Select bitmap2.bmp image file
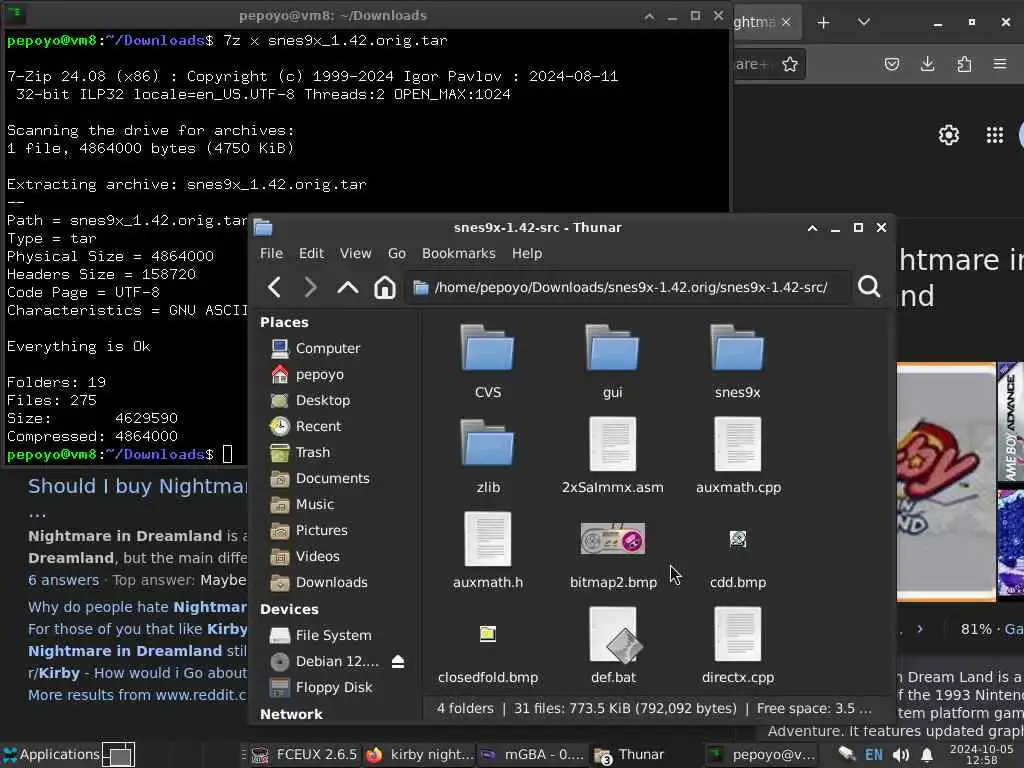 tap(613, 555)
